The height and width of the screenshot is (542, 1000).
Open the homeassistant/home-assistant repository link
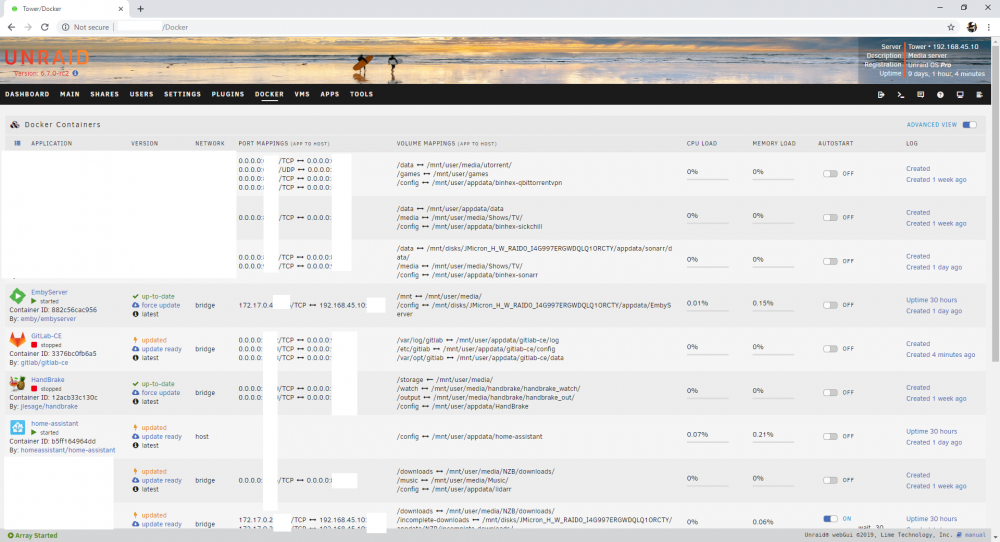click(68, 450)
